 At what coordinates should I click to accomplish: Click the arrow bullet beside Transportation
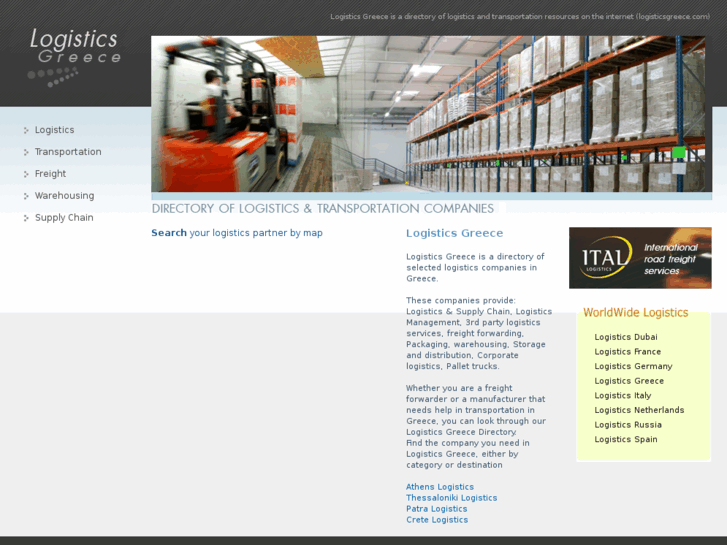click(26, 152)
